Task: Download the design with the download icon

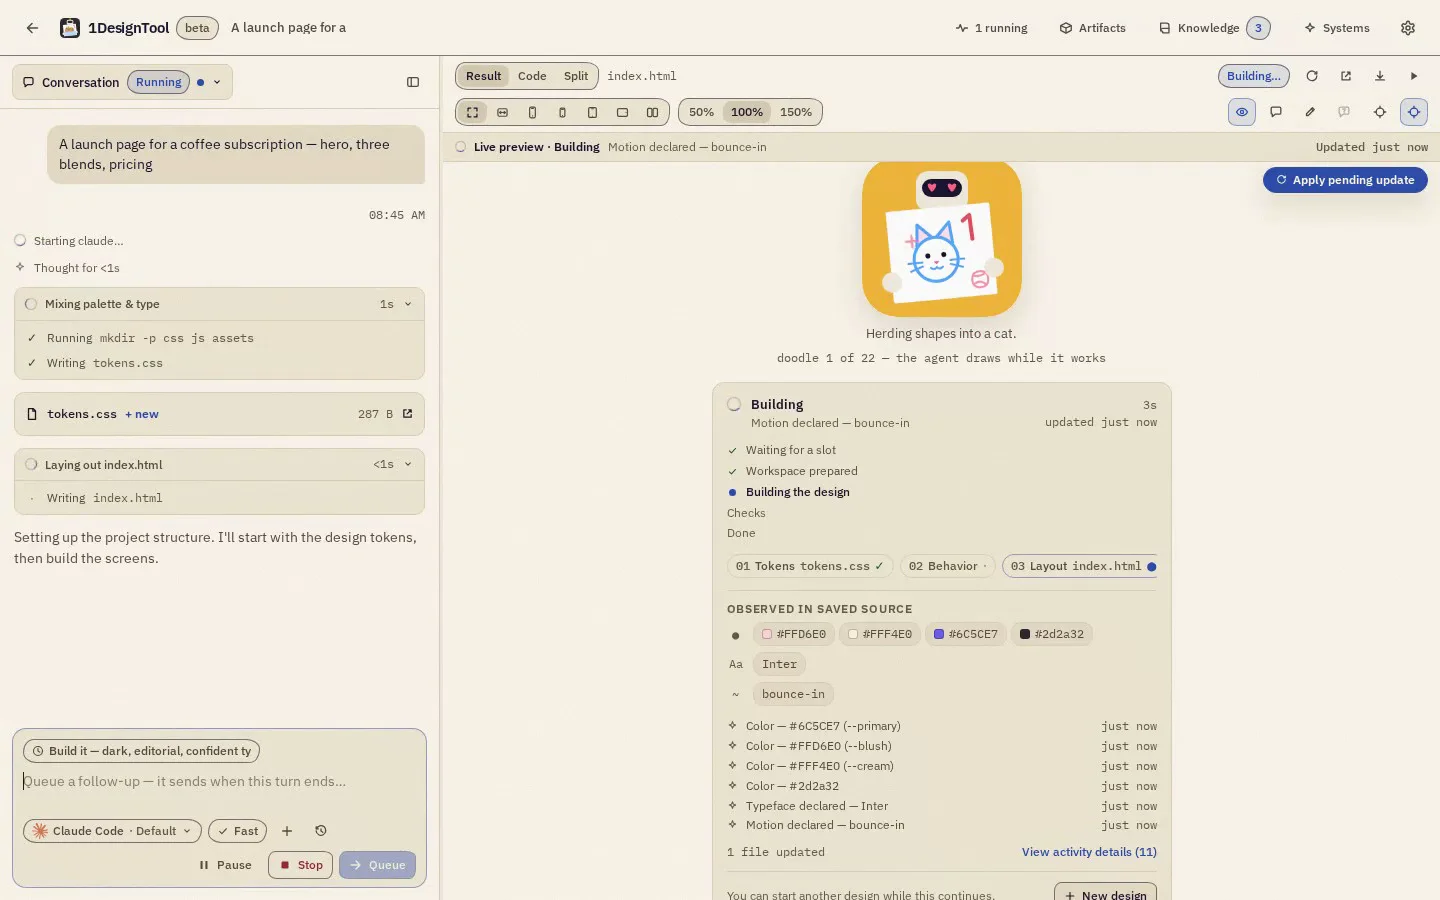Action: point(1380,76)
